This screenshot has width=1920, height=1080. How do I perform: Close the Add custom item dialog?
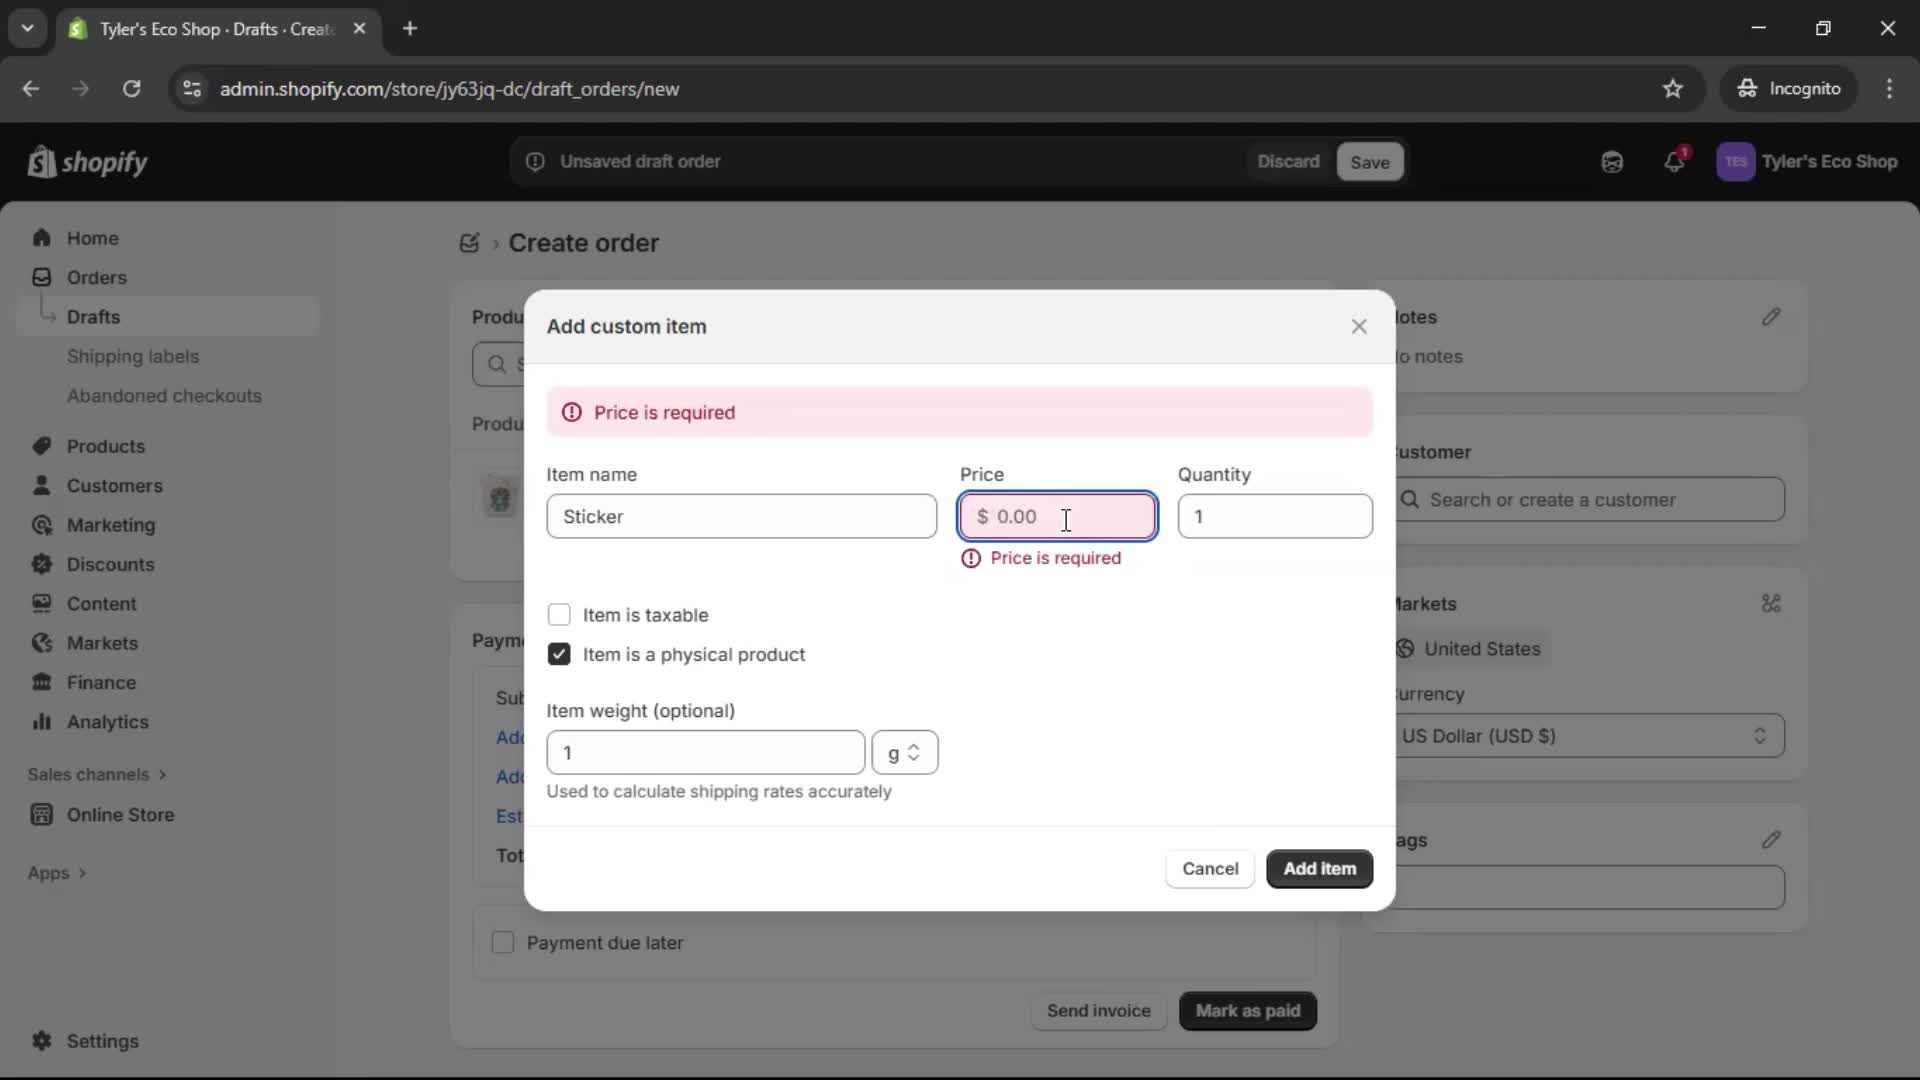(1359, 327)
